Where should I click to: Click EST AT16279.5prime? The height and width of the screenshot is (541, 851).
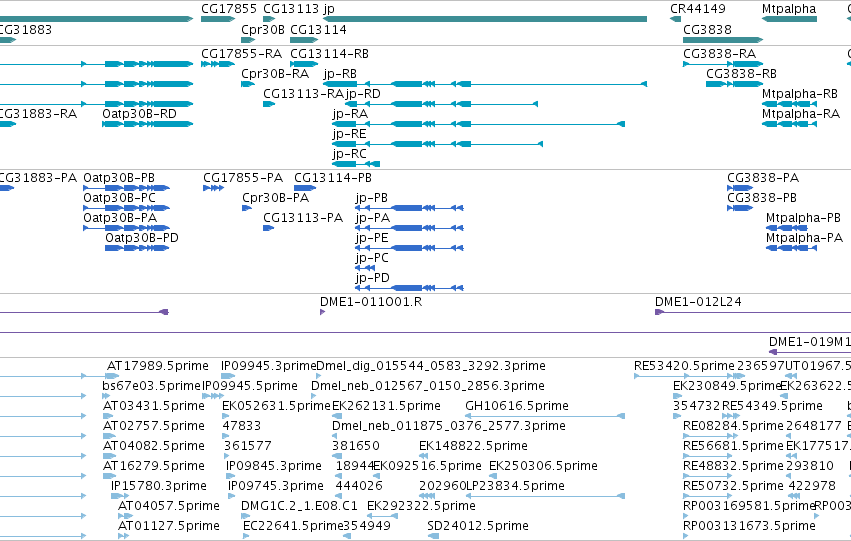pyautogui.click(x=154, y=467)
